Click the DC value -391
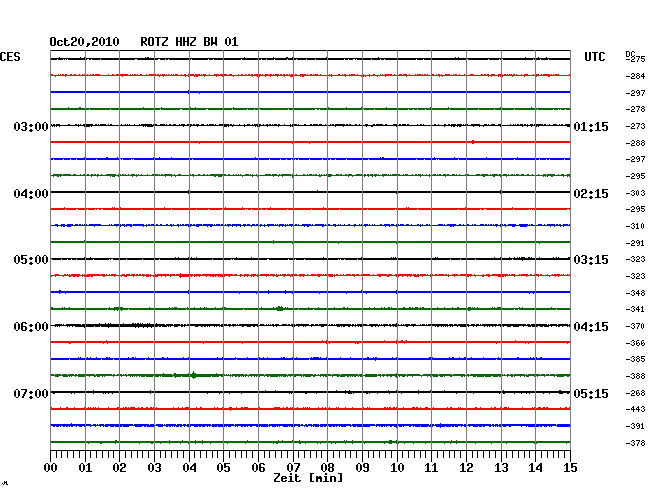 (635, 426)
